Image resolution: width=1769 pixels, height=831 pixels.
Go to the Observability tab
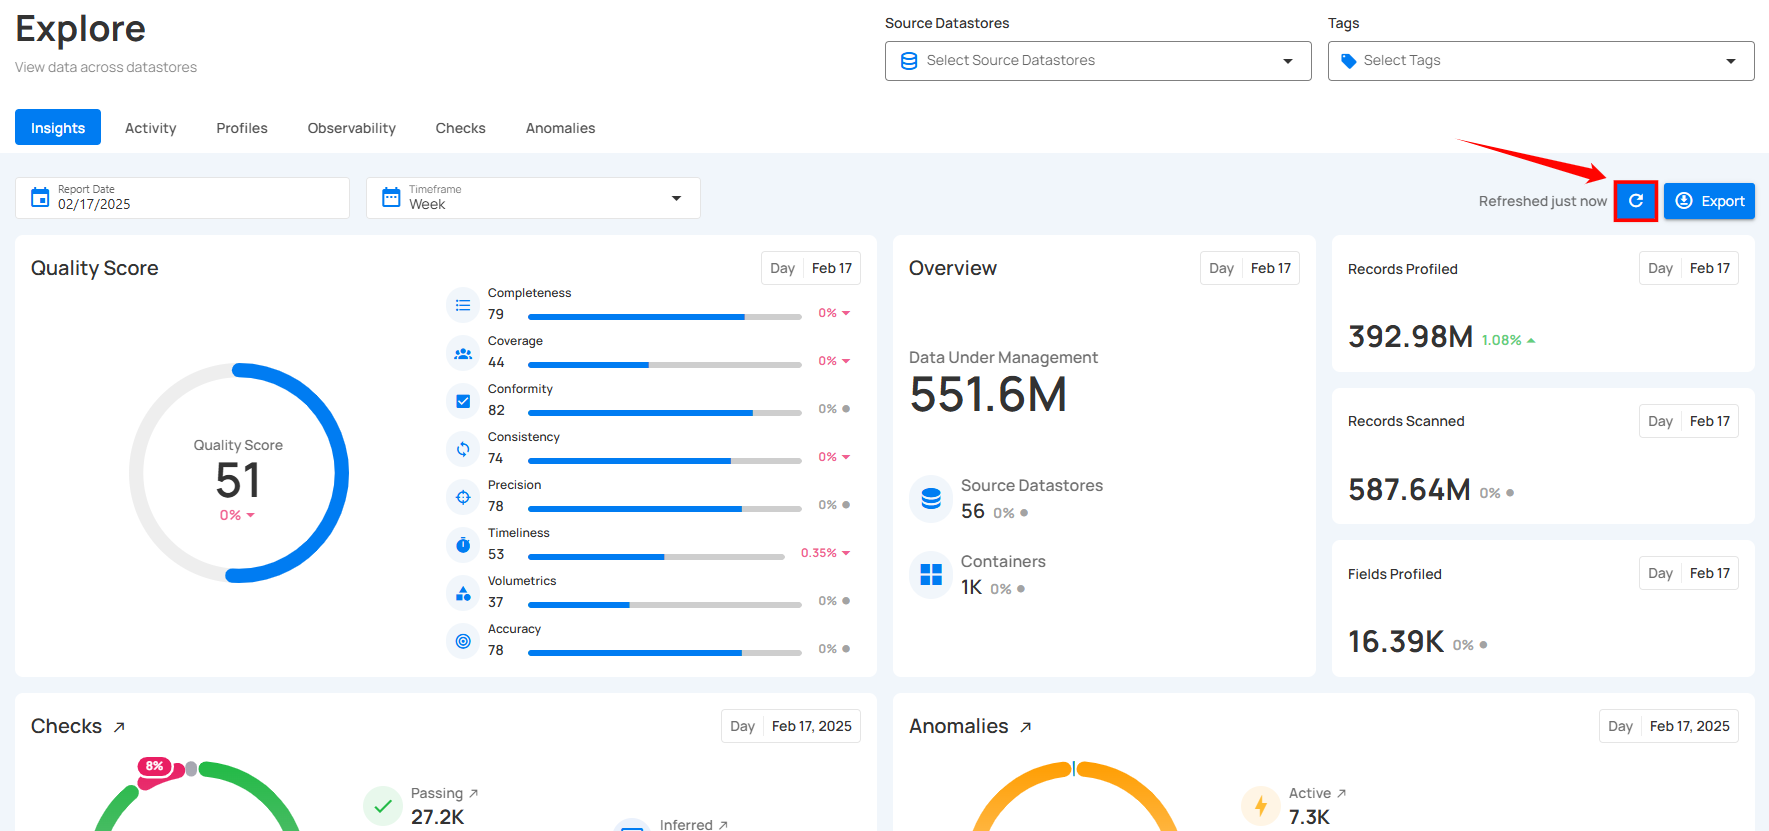coord(352,127)
